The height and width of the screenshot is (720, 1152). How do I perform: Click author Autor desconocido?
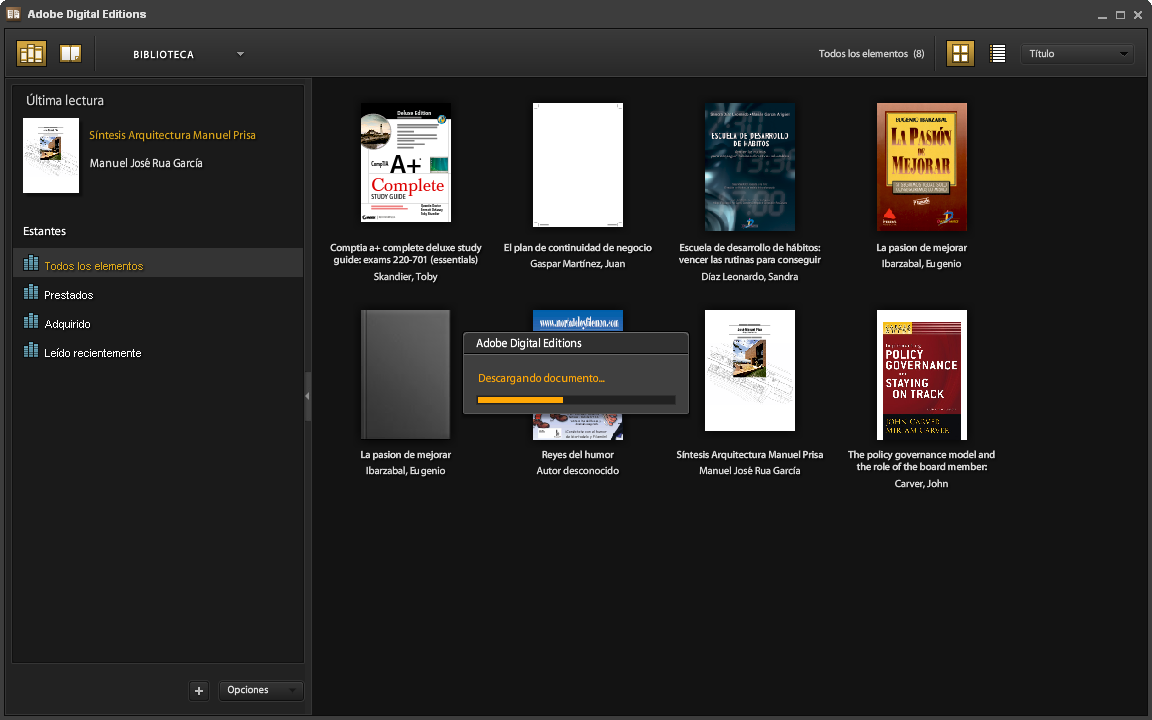pyautogui.click(x=577, y=471)
